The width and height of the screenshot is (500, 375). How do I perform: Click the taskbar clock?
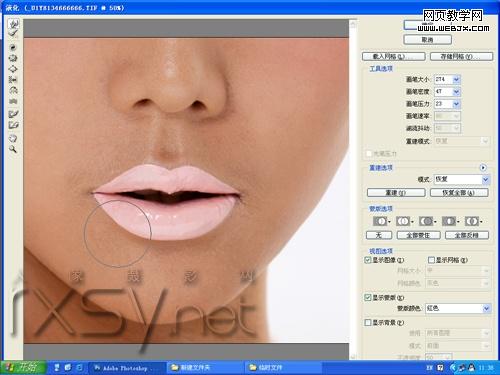tap(486, 368)
